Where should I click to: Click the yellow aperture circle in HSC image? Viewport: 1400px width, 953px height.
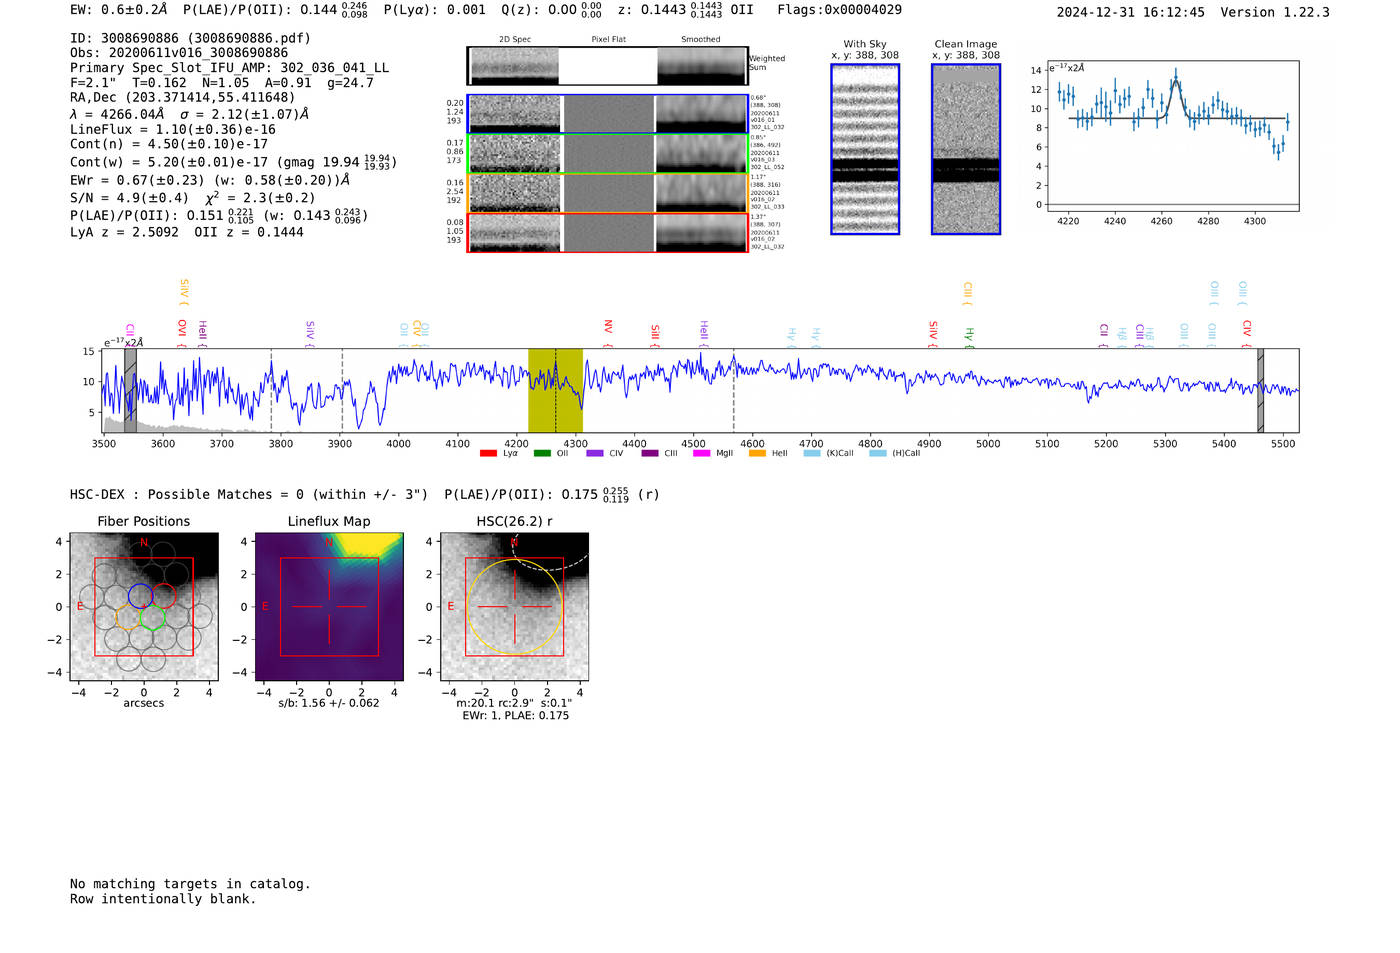pos(514,607)
